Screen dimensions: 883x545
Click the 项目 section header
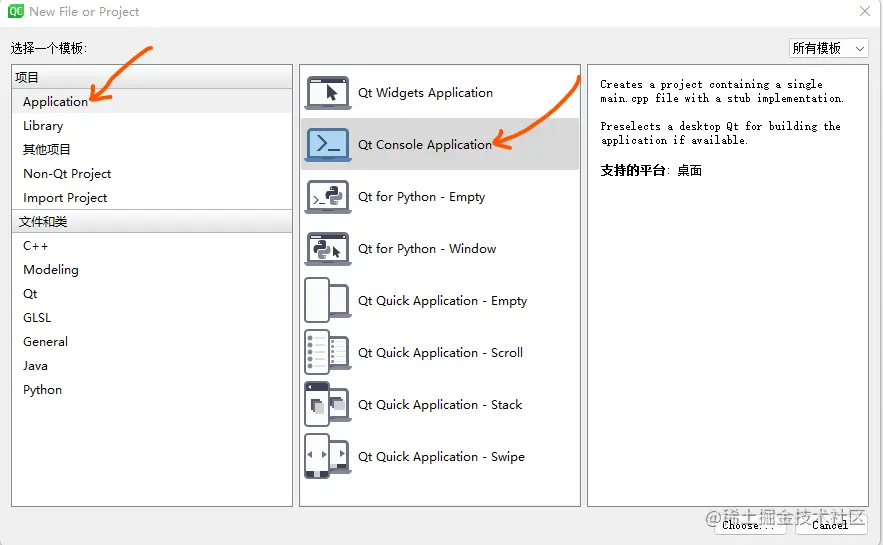[152, 77]
